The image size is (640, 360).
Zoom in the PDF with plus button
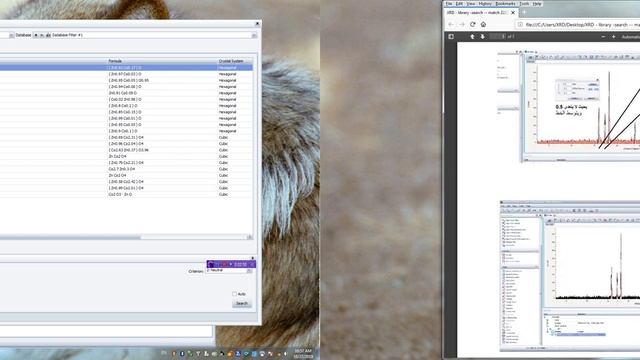(x=613, y=36)
